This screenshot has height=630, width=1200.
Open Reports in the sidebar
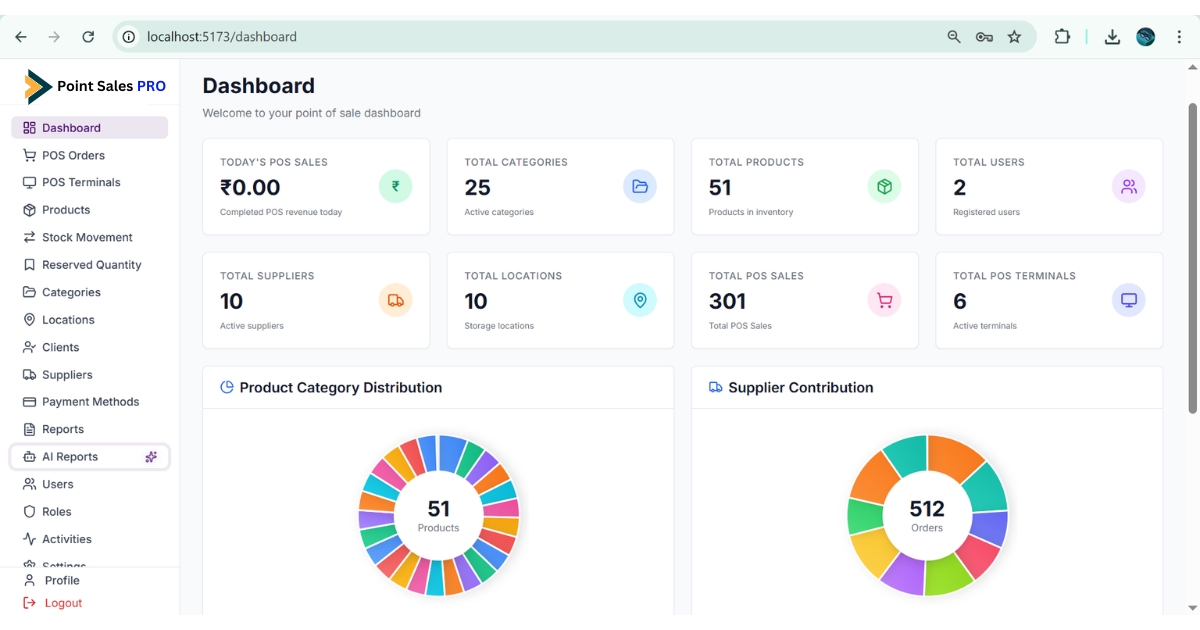[x=89, y=429]
